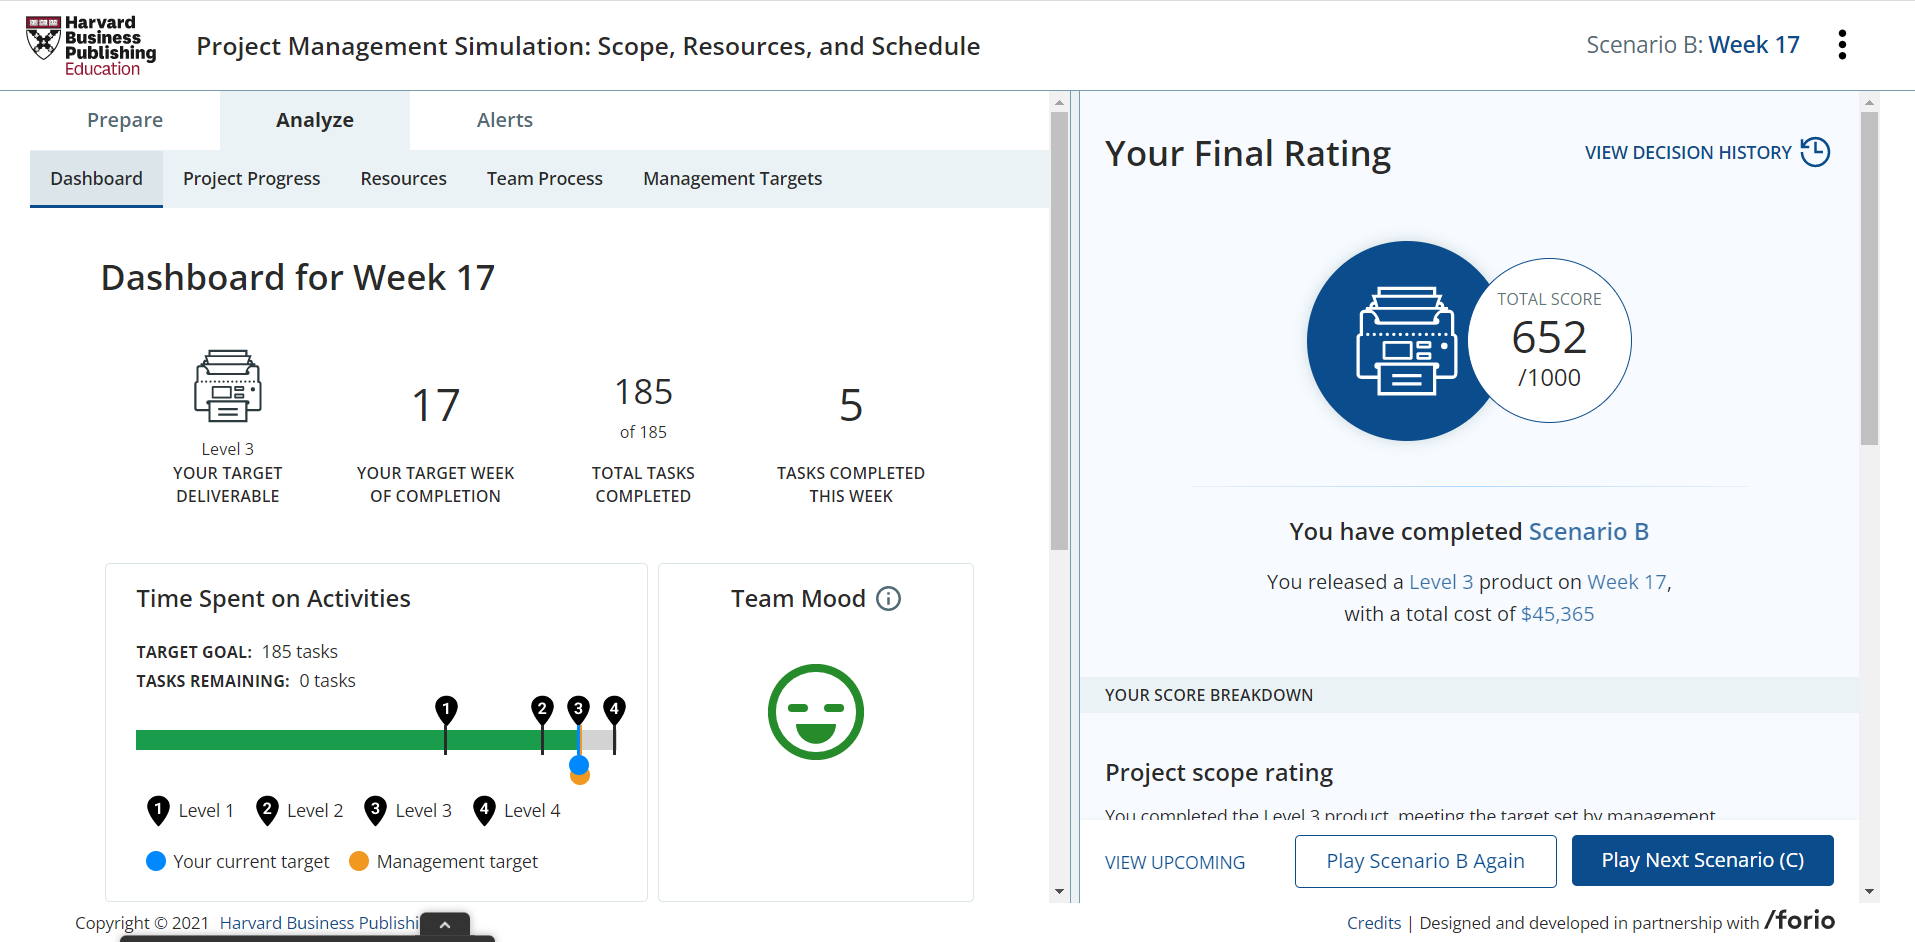Select the Analyze tab
The image size is (1915, 942).
point(315,120)
